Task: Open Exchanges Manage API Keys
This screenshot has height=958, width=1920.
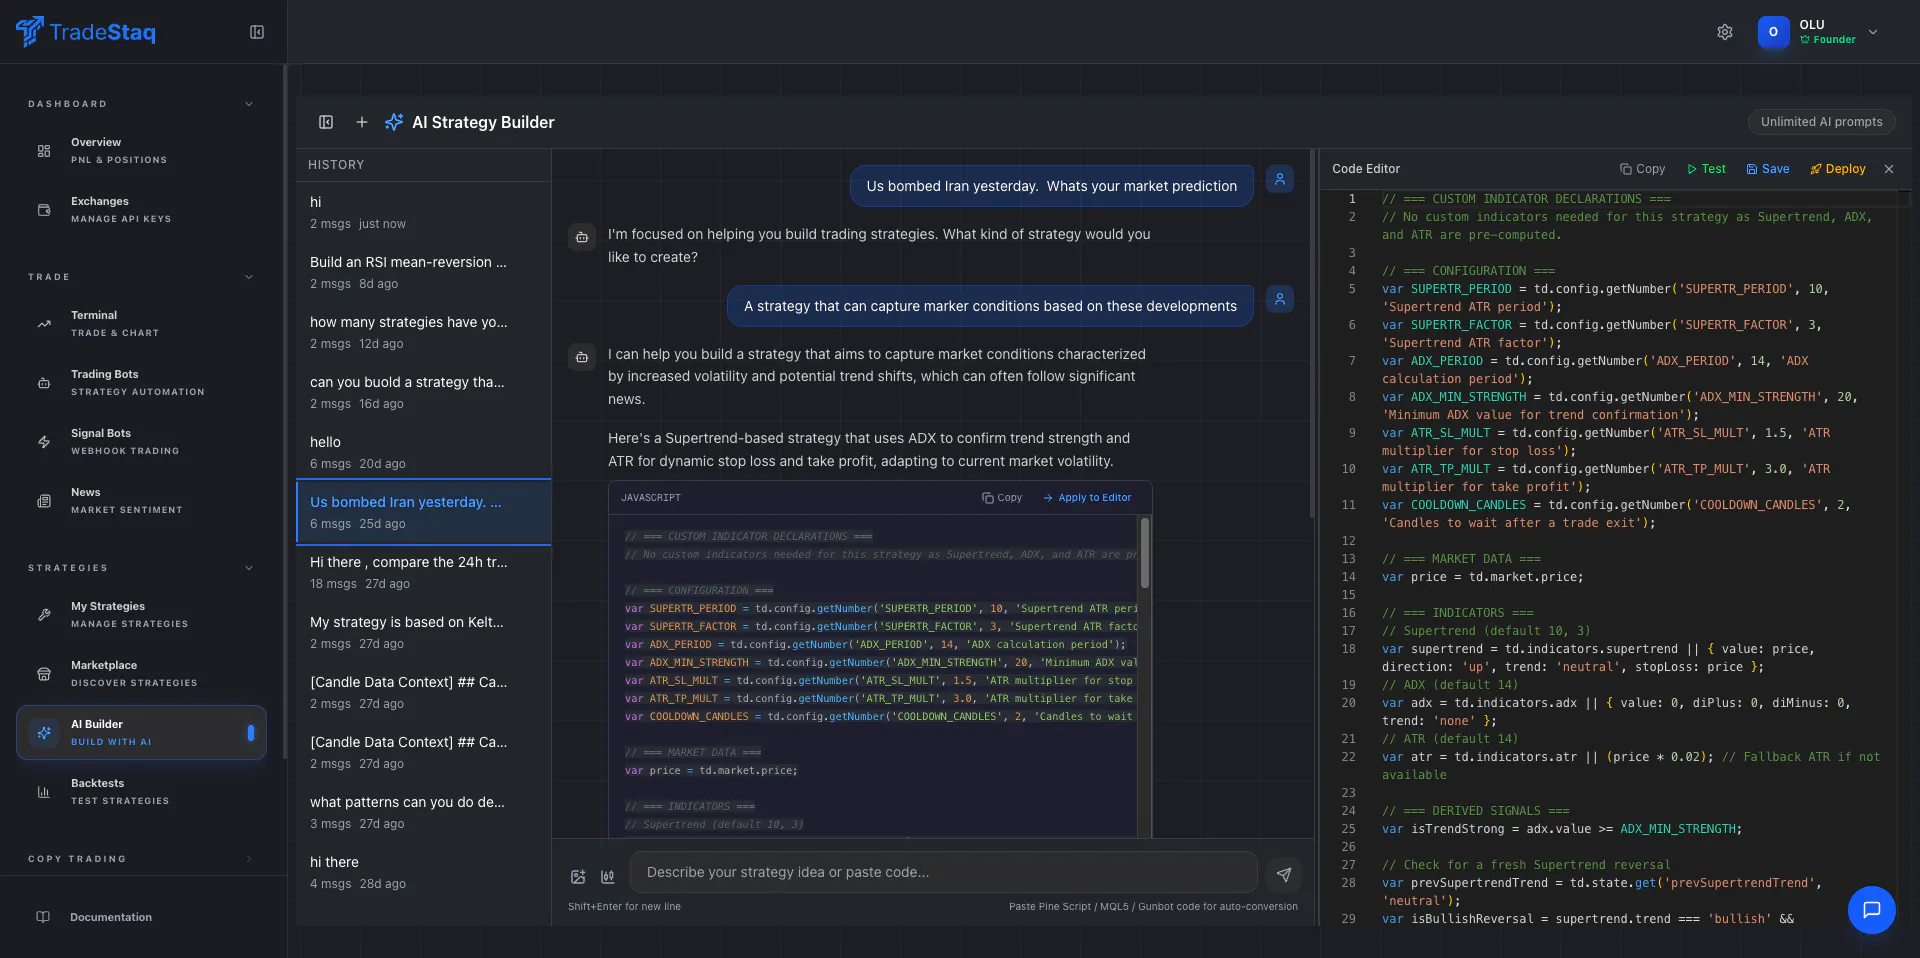Action: [141, 210]
